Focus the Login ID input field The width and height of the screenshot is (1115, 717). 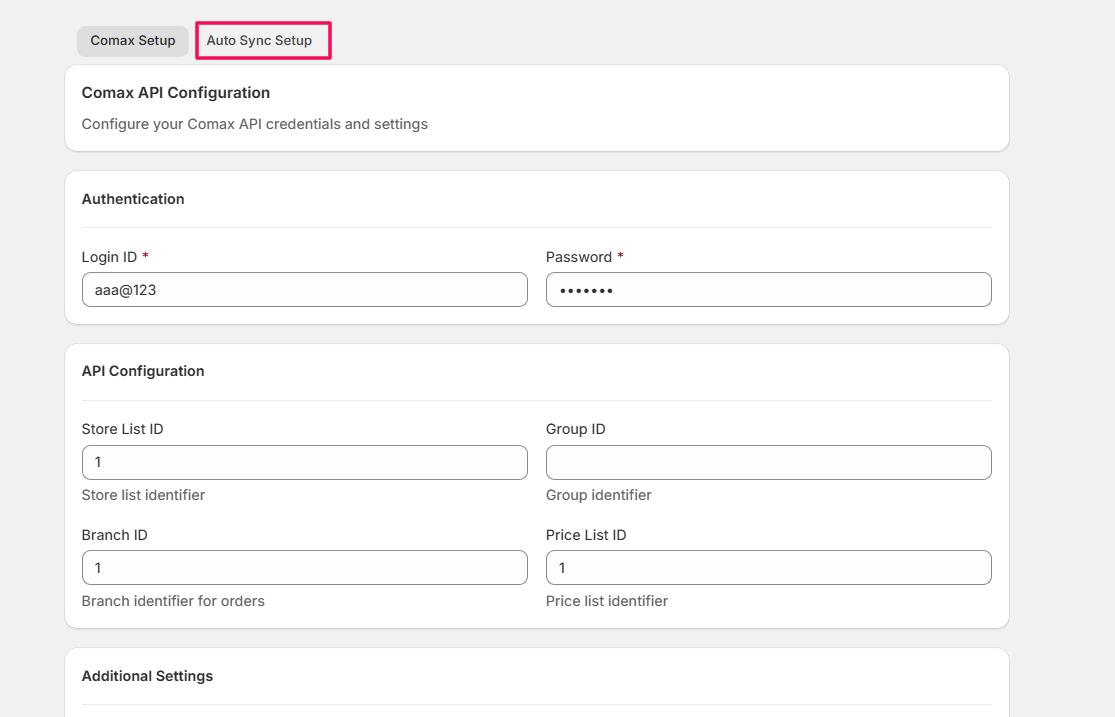click(x=304, y=290)
